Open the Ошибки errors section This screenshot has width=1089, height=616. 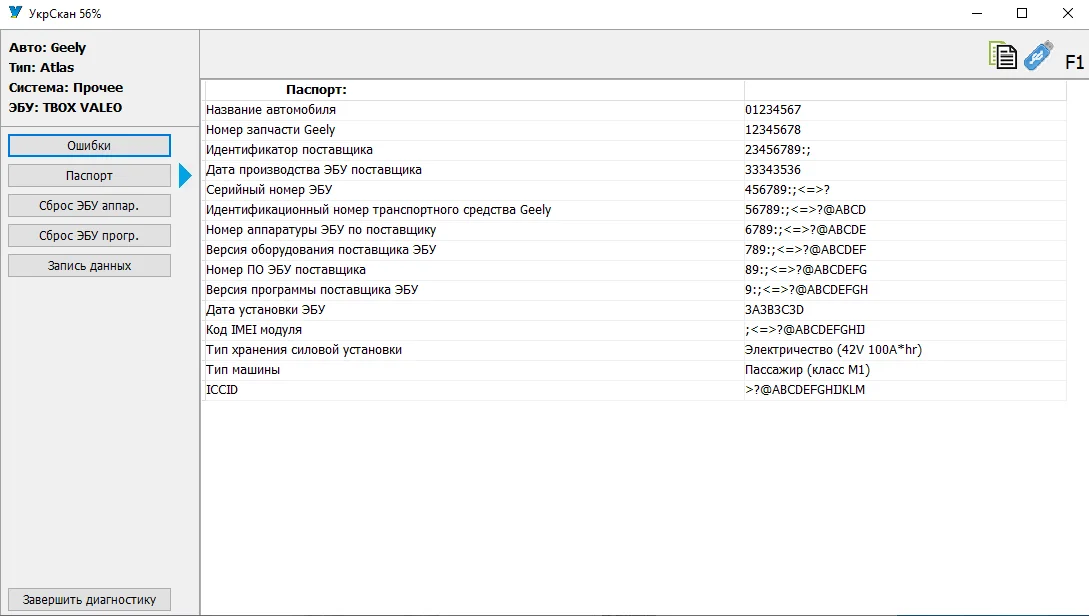89,146
